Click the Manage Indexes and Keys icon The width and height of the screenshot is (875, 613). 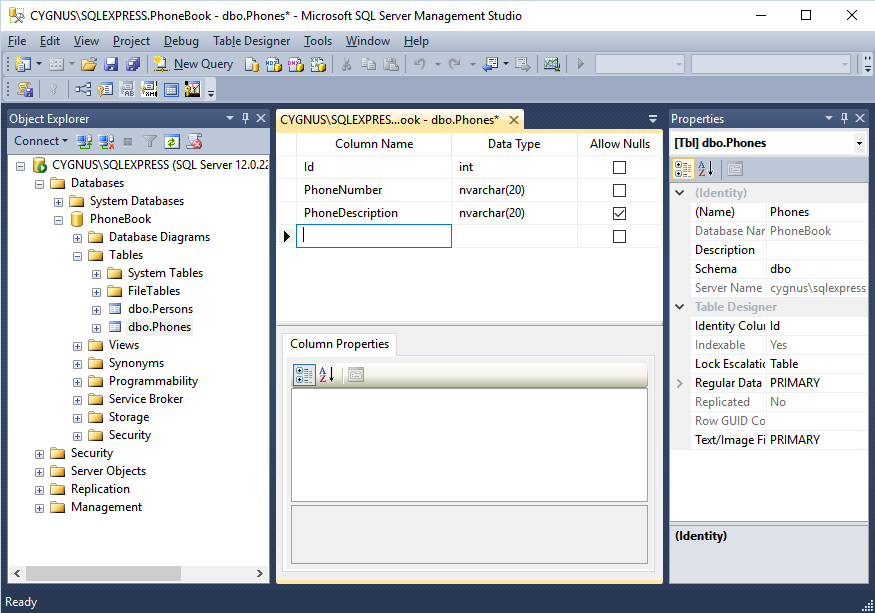(105, 89)
